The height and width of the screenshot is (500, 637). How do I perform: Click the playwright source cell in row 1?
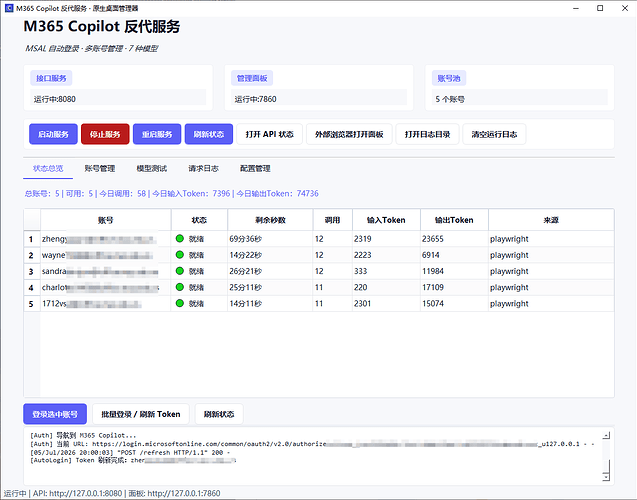pyautogui.click(x=551, y=239)
